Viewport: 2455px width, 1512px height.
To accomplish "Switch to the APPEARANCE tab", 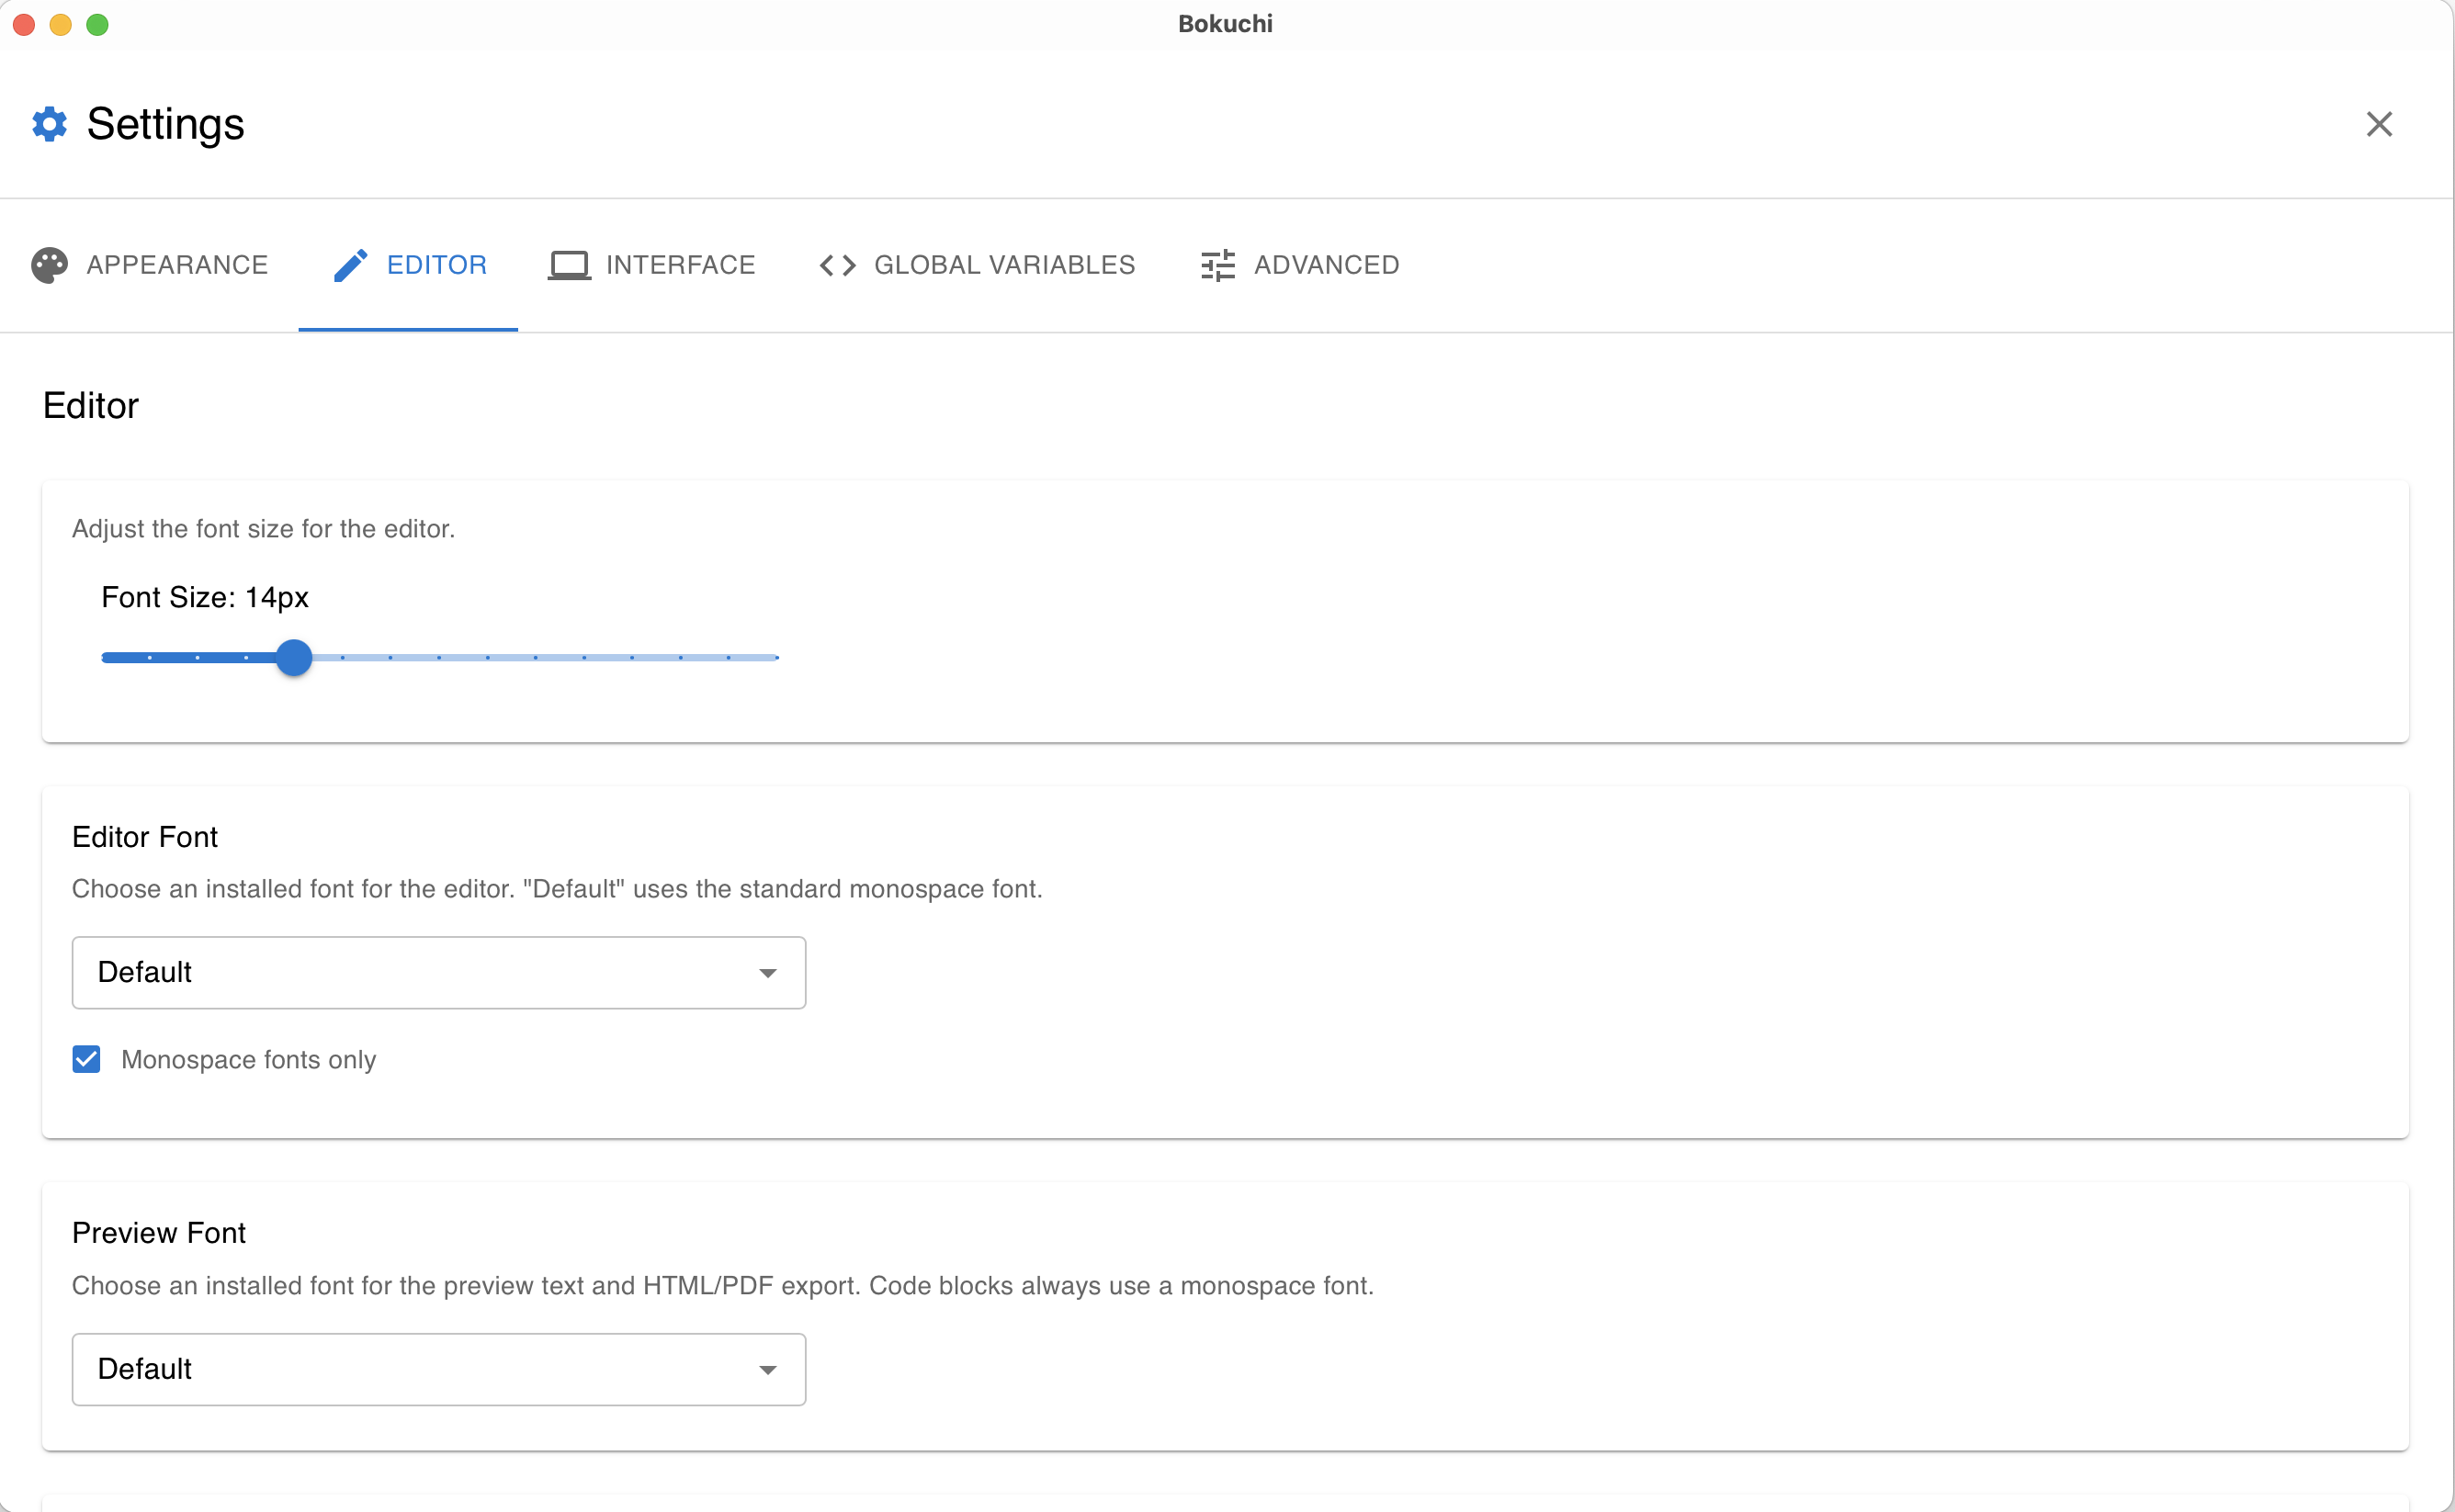I will coord(150,265).
